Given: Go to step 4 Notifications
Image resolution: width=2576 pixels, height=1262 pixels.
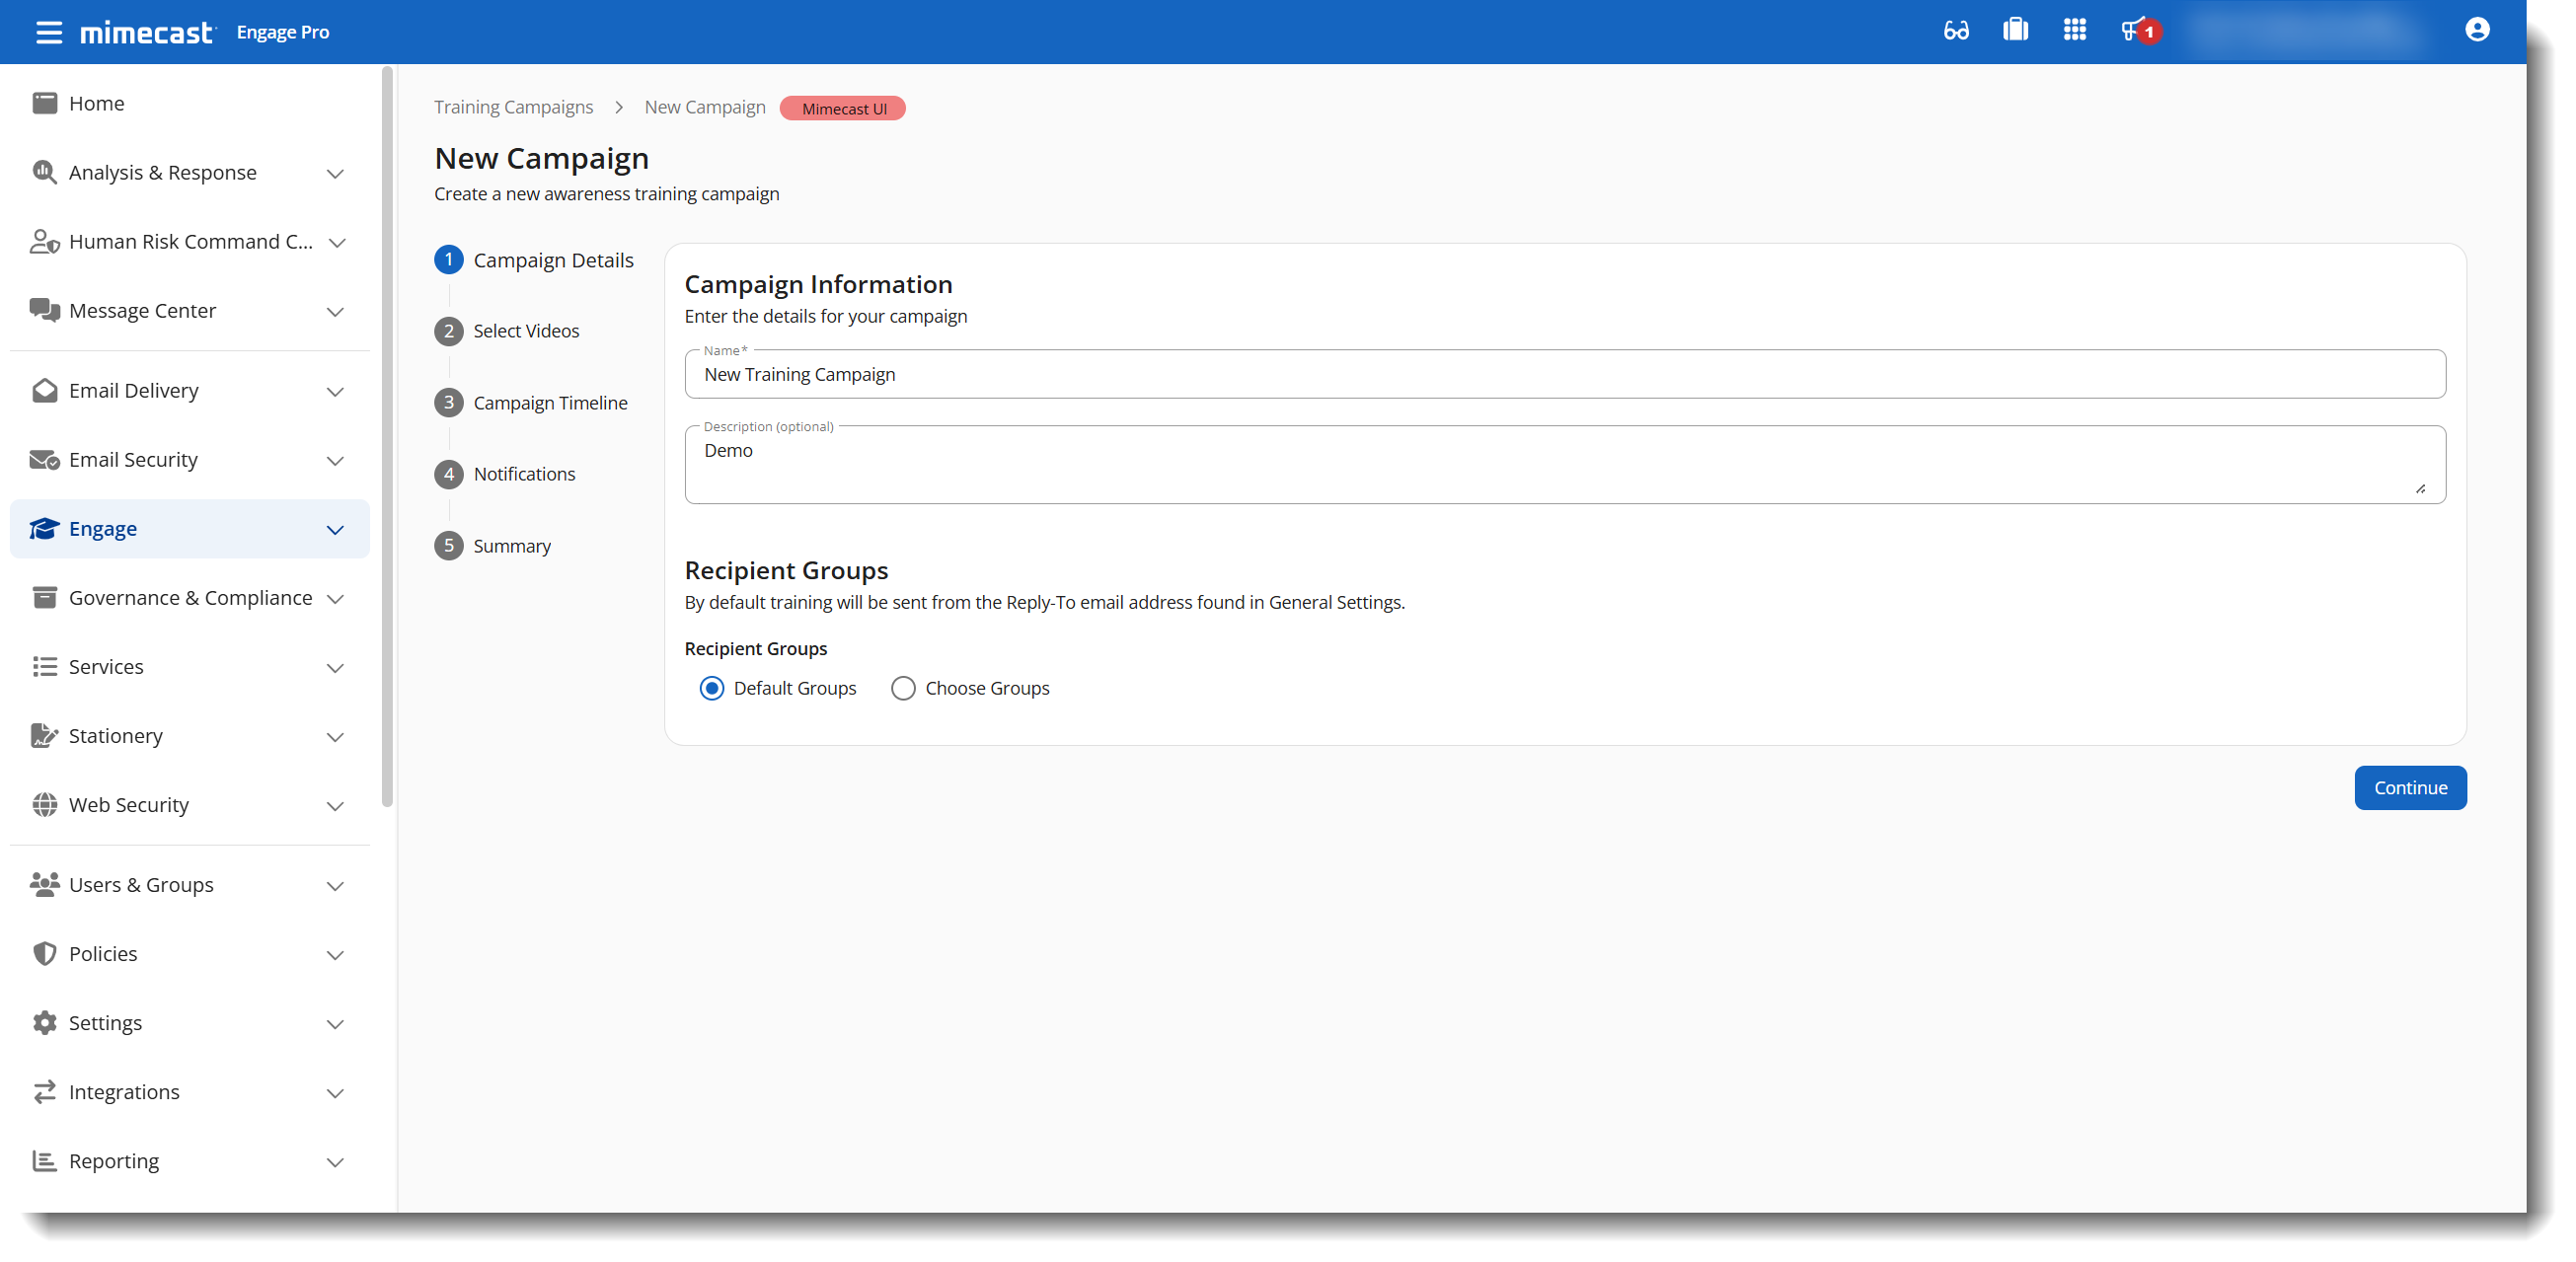Looking at the screenshot, I should pyautogui.click(x=505, y=474).
